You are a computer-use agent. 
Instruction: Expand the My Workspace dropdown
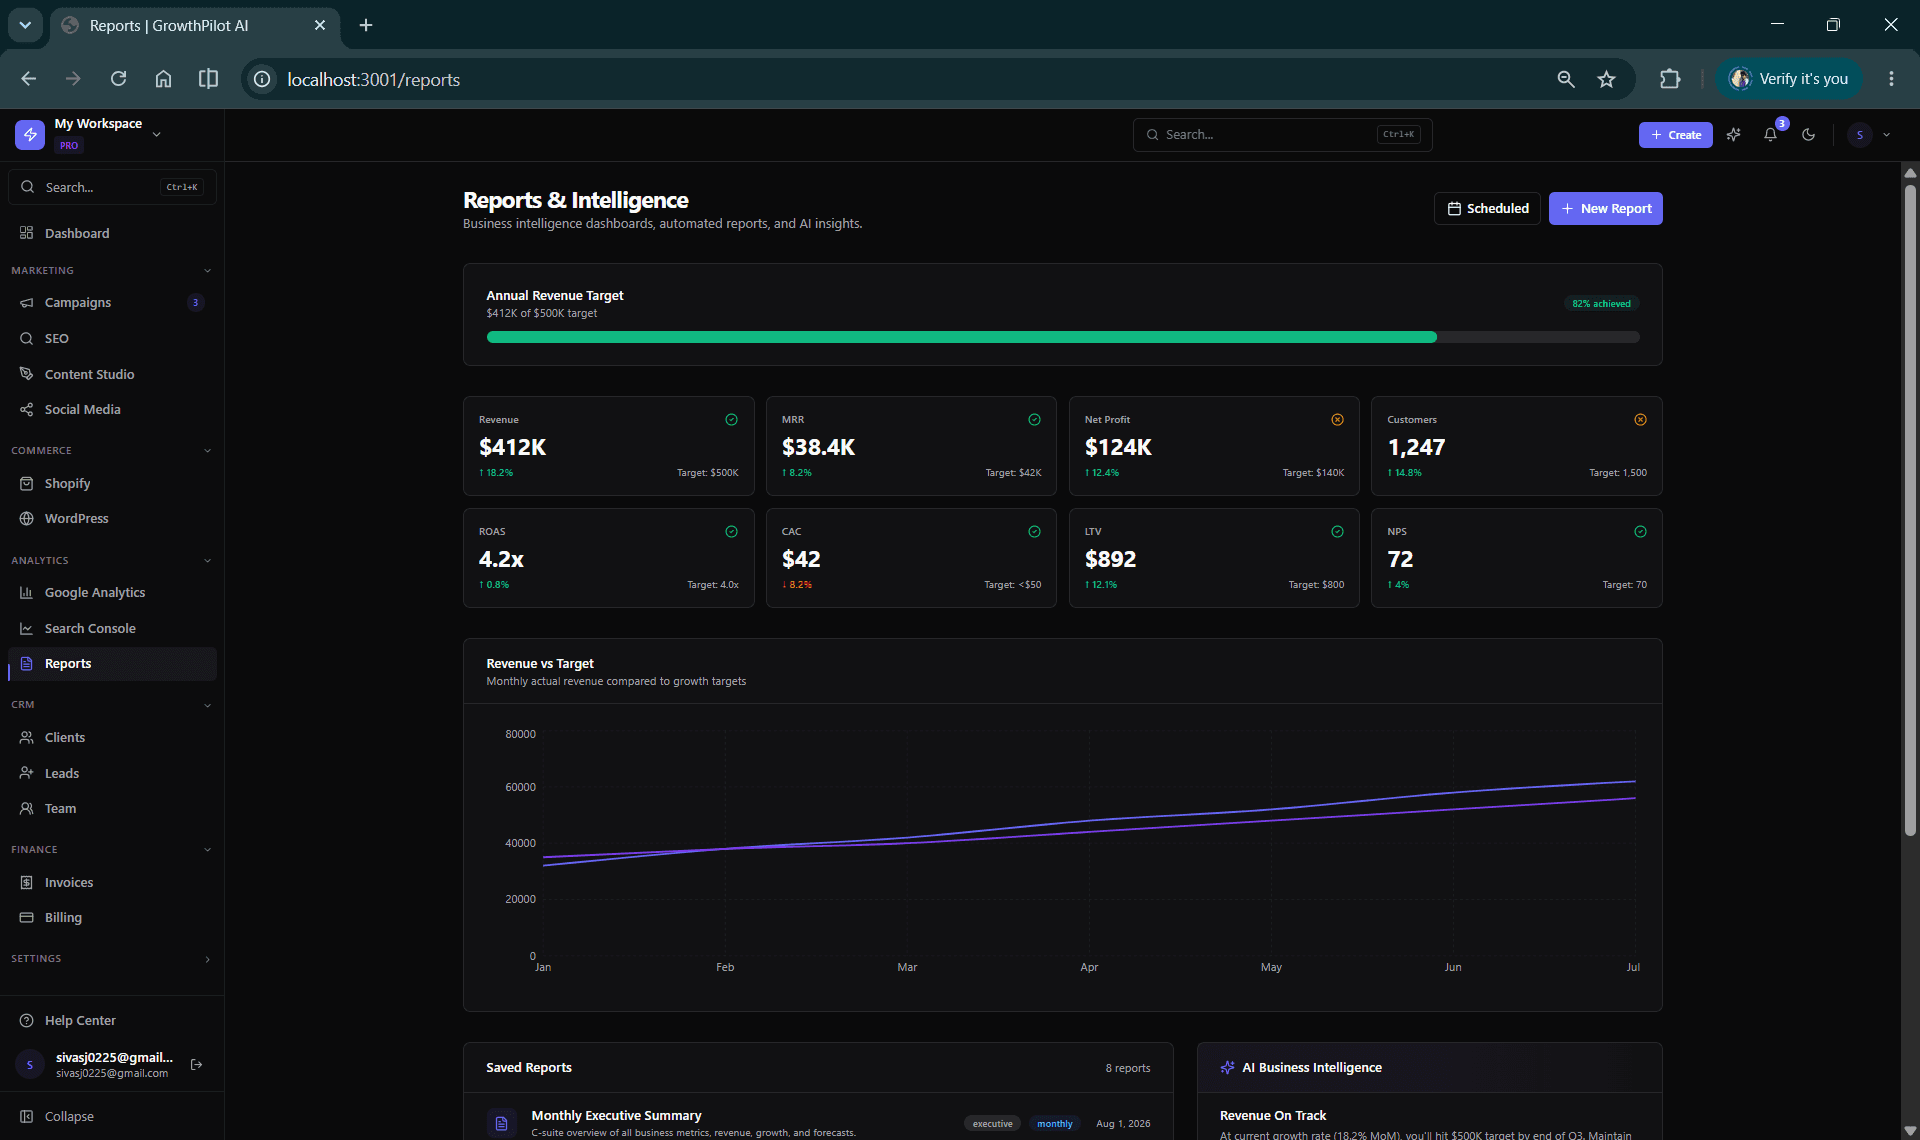pyautogui.click(x=156, y=134)
